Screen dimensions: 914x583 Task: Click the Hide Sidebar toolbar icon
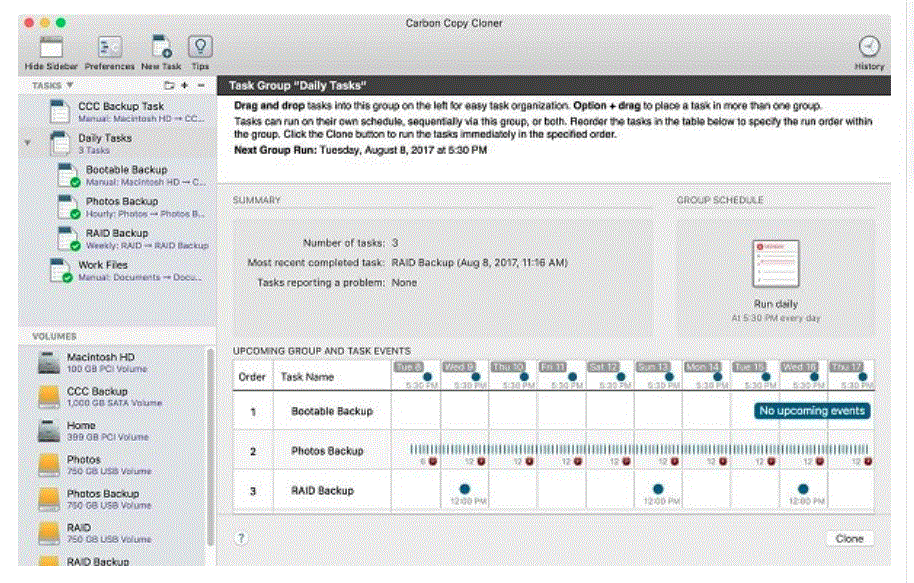pyautogui.click(x=51, y=48)
